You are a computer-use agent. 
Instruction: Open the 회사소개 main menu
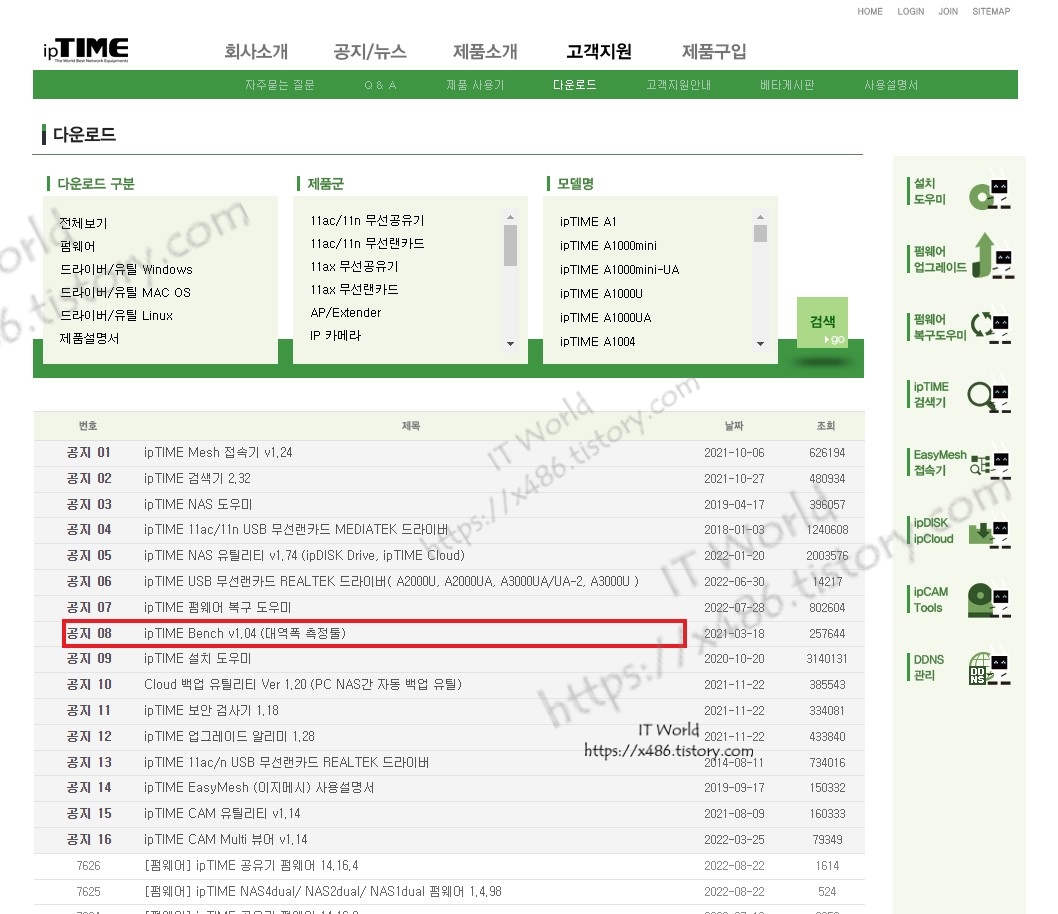(x=256, y=51)
